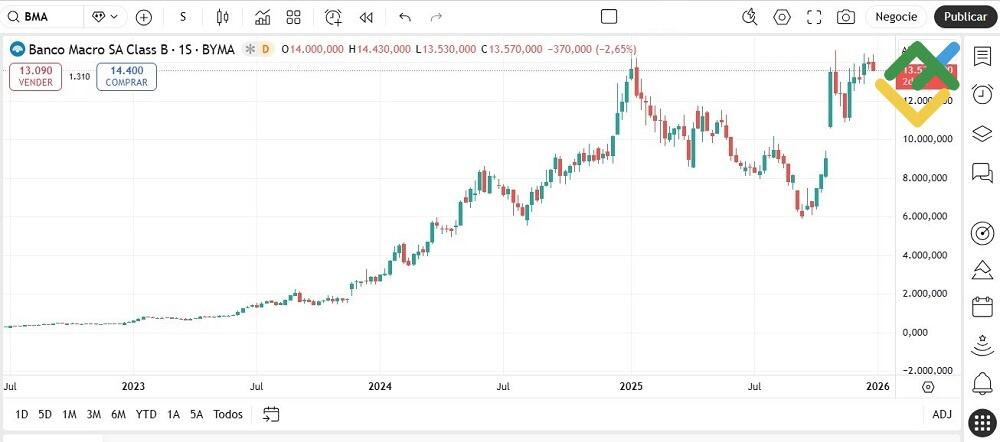
Task: Toggle ADJ adjusted data
Action: 942,415
